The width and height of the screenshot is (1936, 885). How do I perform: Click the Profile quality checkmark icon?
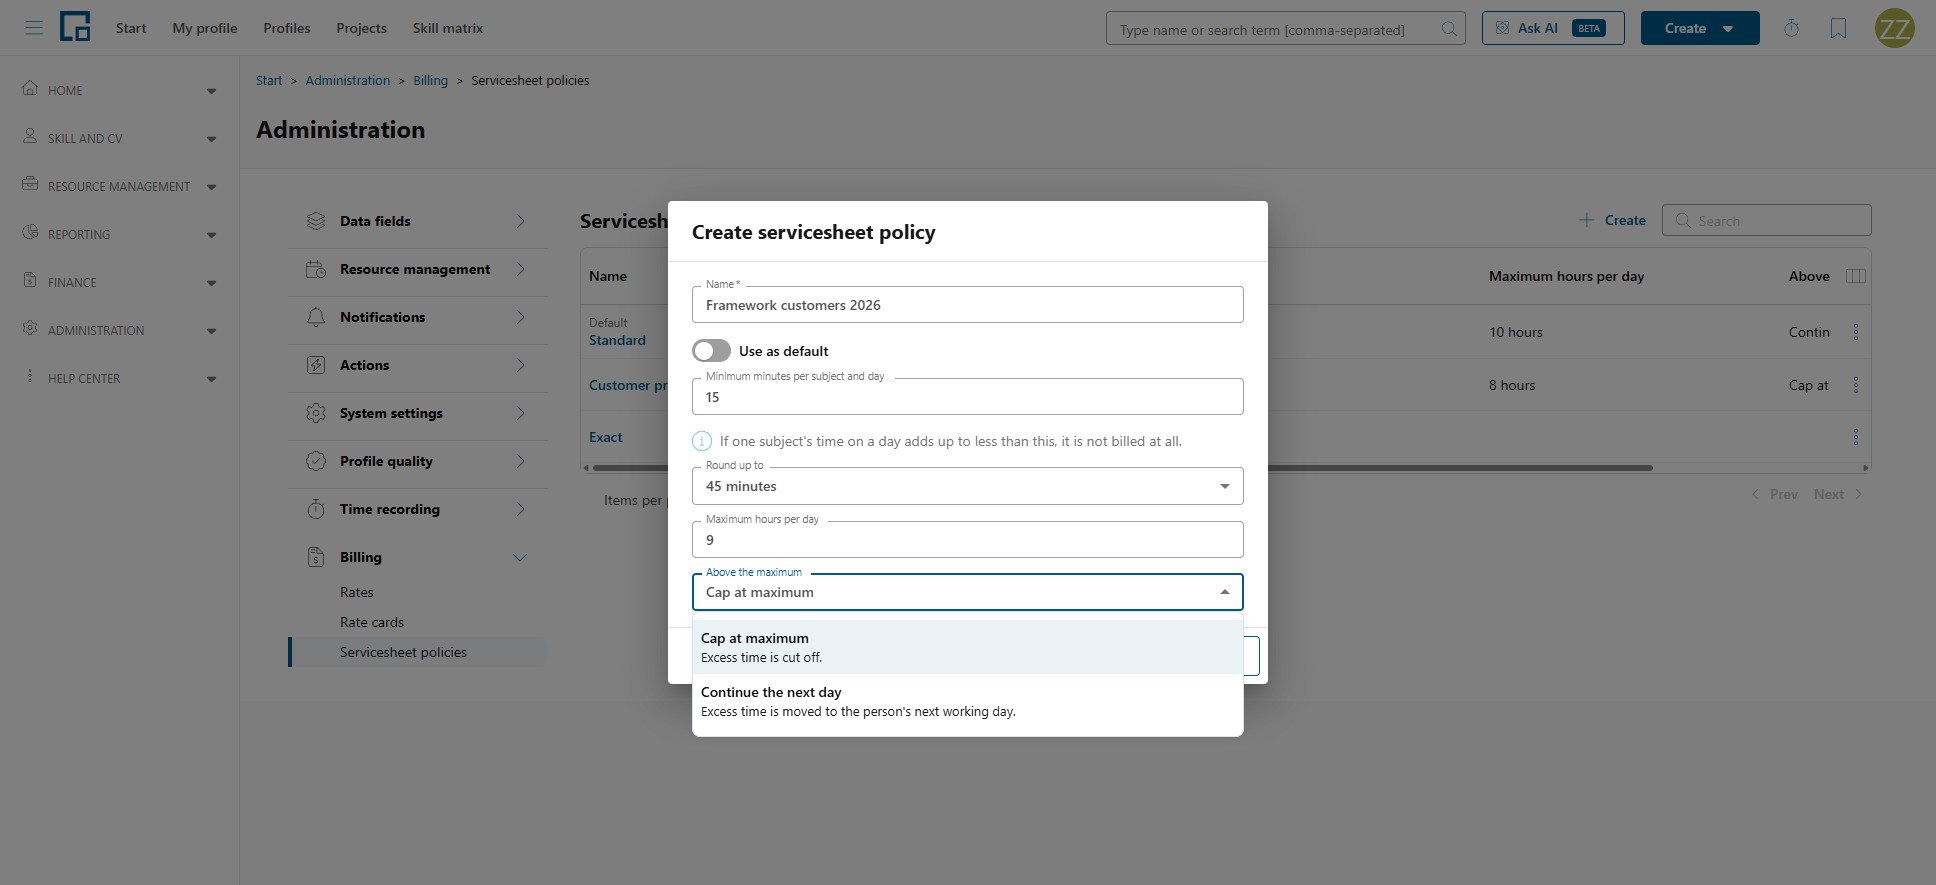[316, 461]
